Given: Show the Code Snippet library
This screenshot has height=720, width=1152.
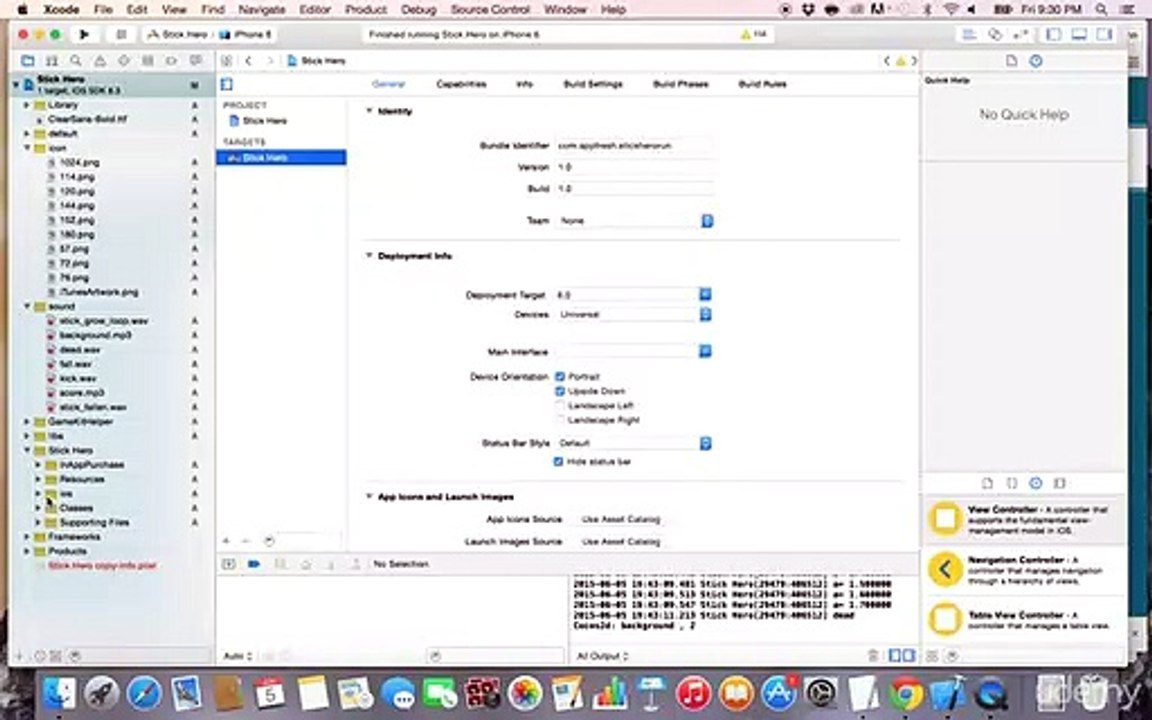Looking at the screenshot, I should (1012, 483).
